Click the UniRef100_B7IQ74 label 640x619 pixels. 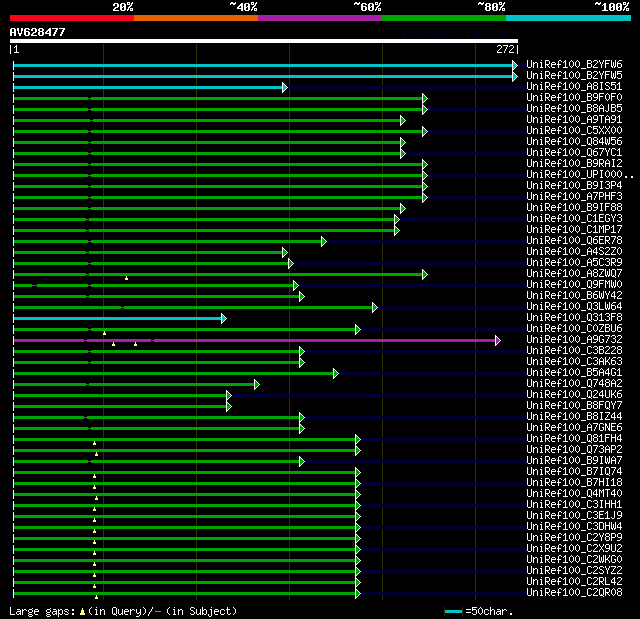(574, 471)
